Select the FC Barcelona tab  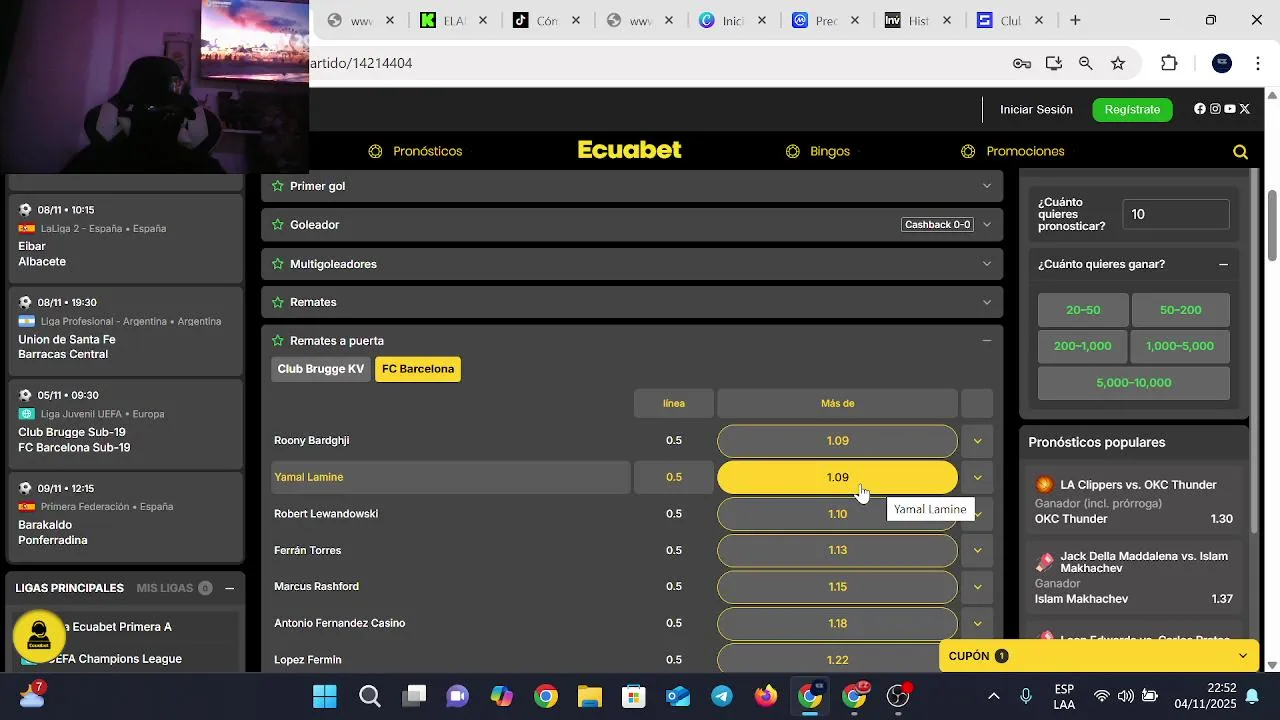point(418,369)
